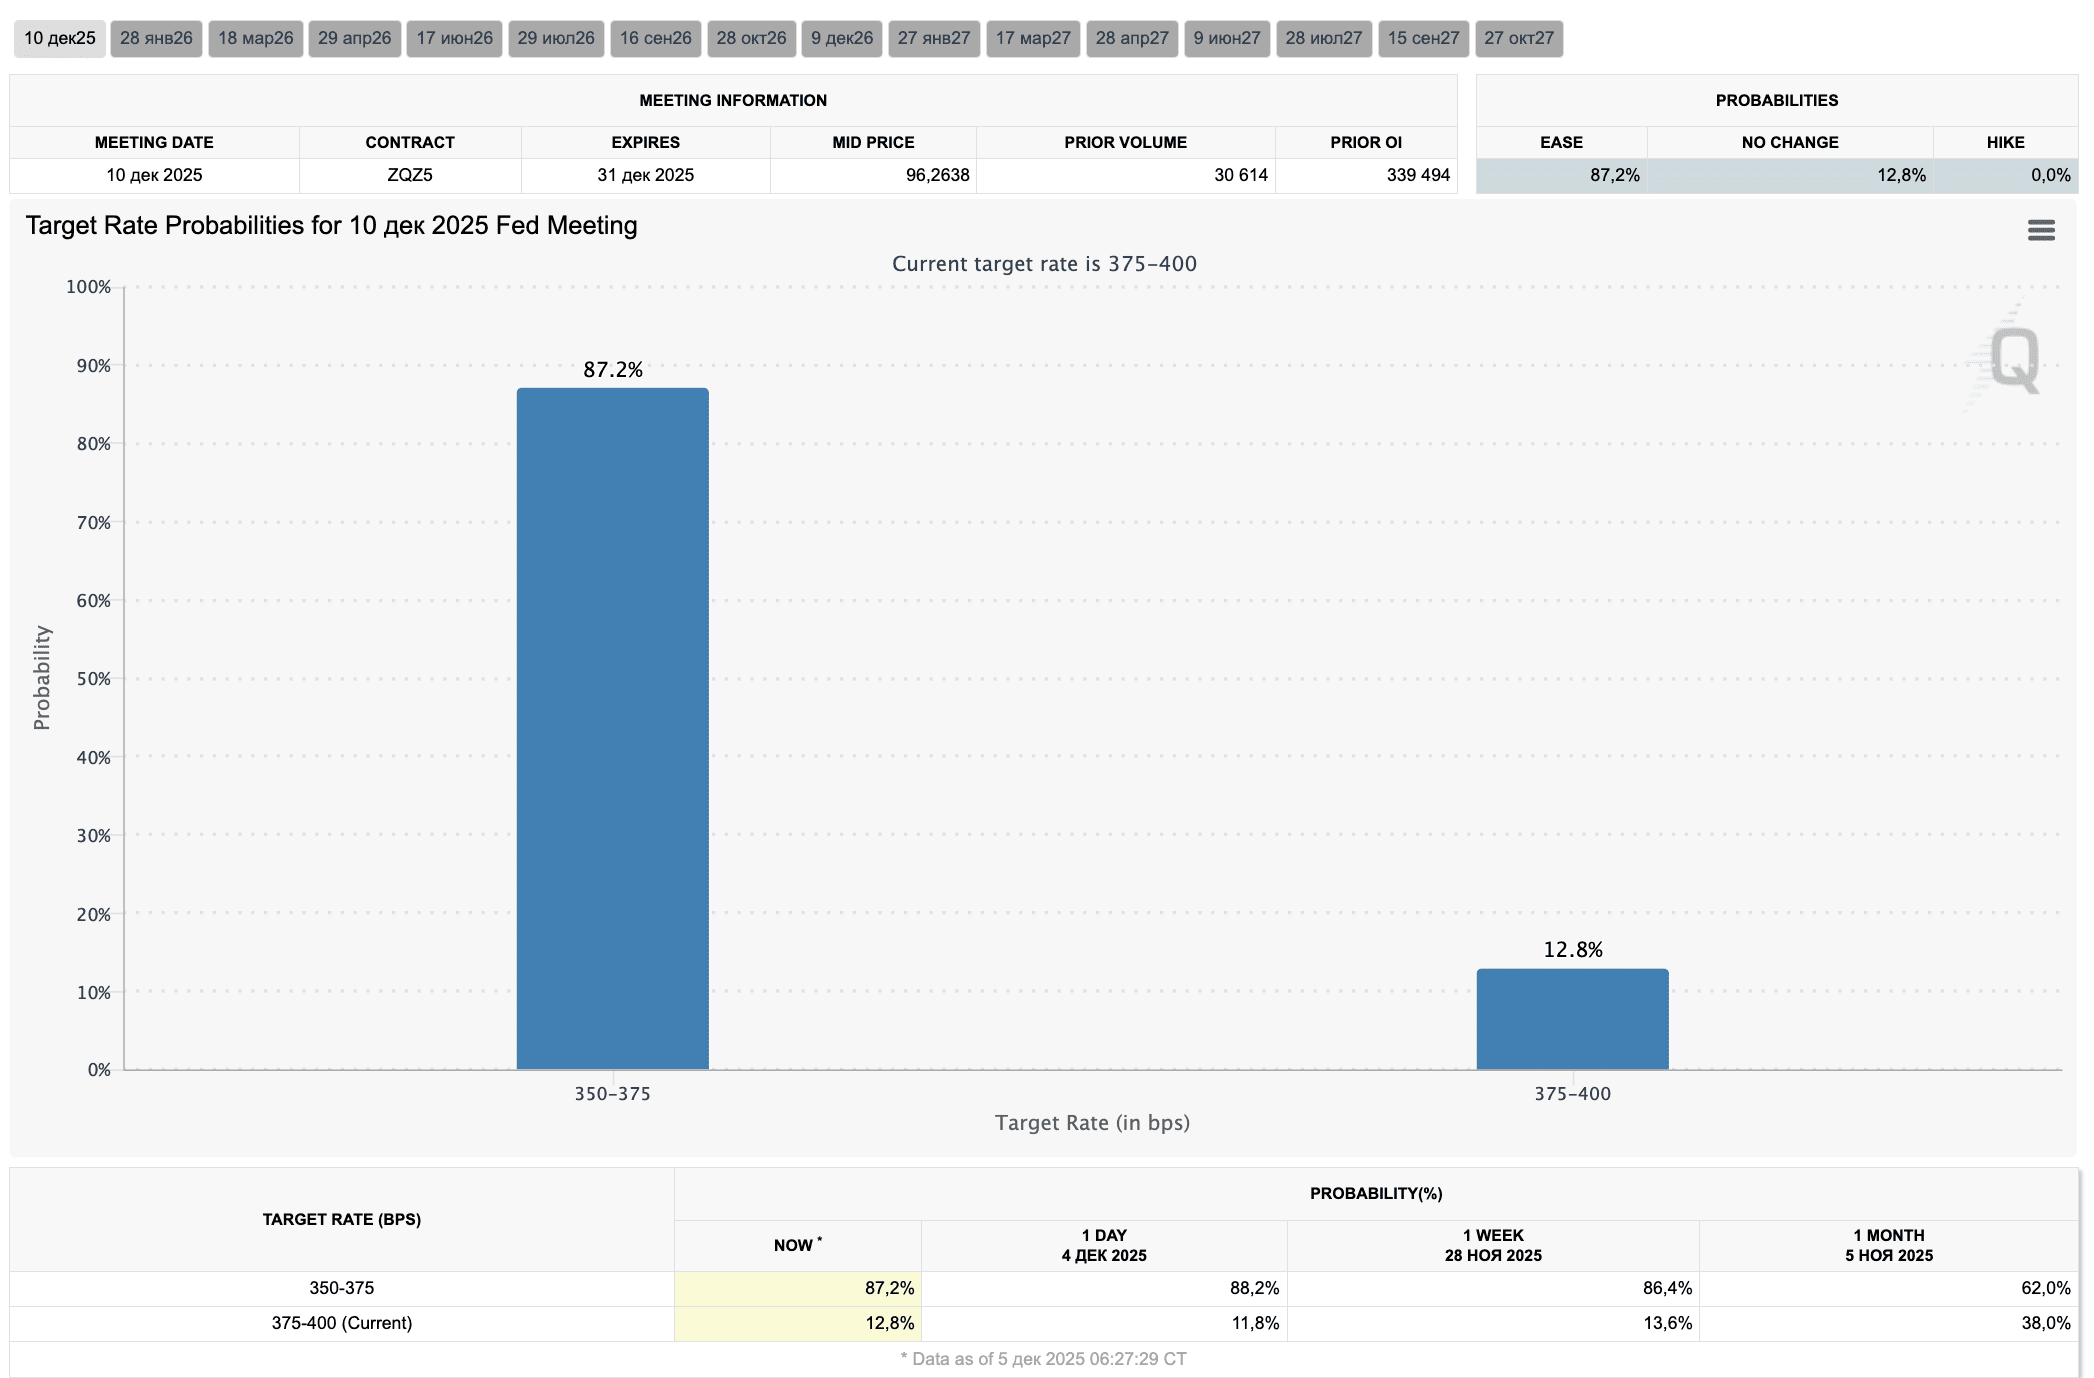Click the highlighted NOW value 87,2%
Image resolution: width=2094 pixels, height=1378 pixels.
tap(797, 1288)
